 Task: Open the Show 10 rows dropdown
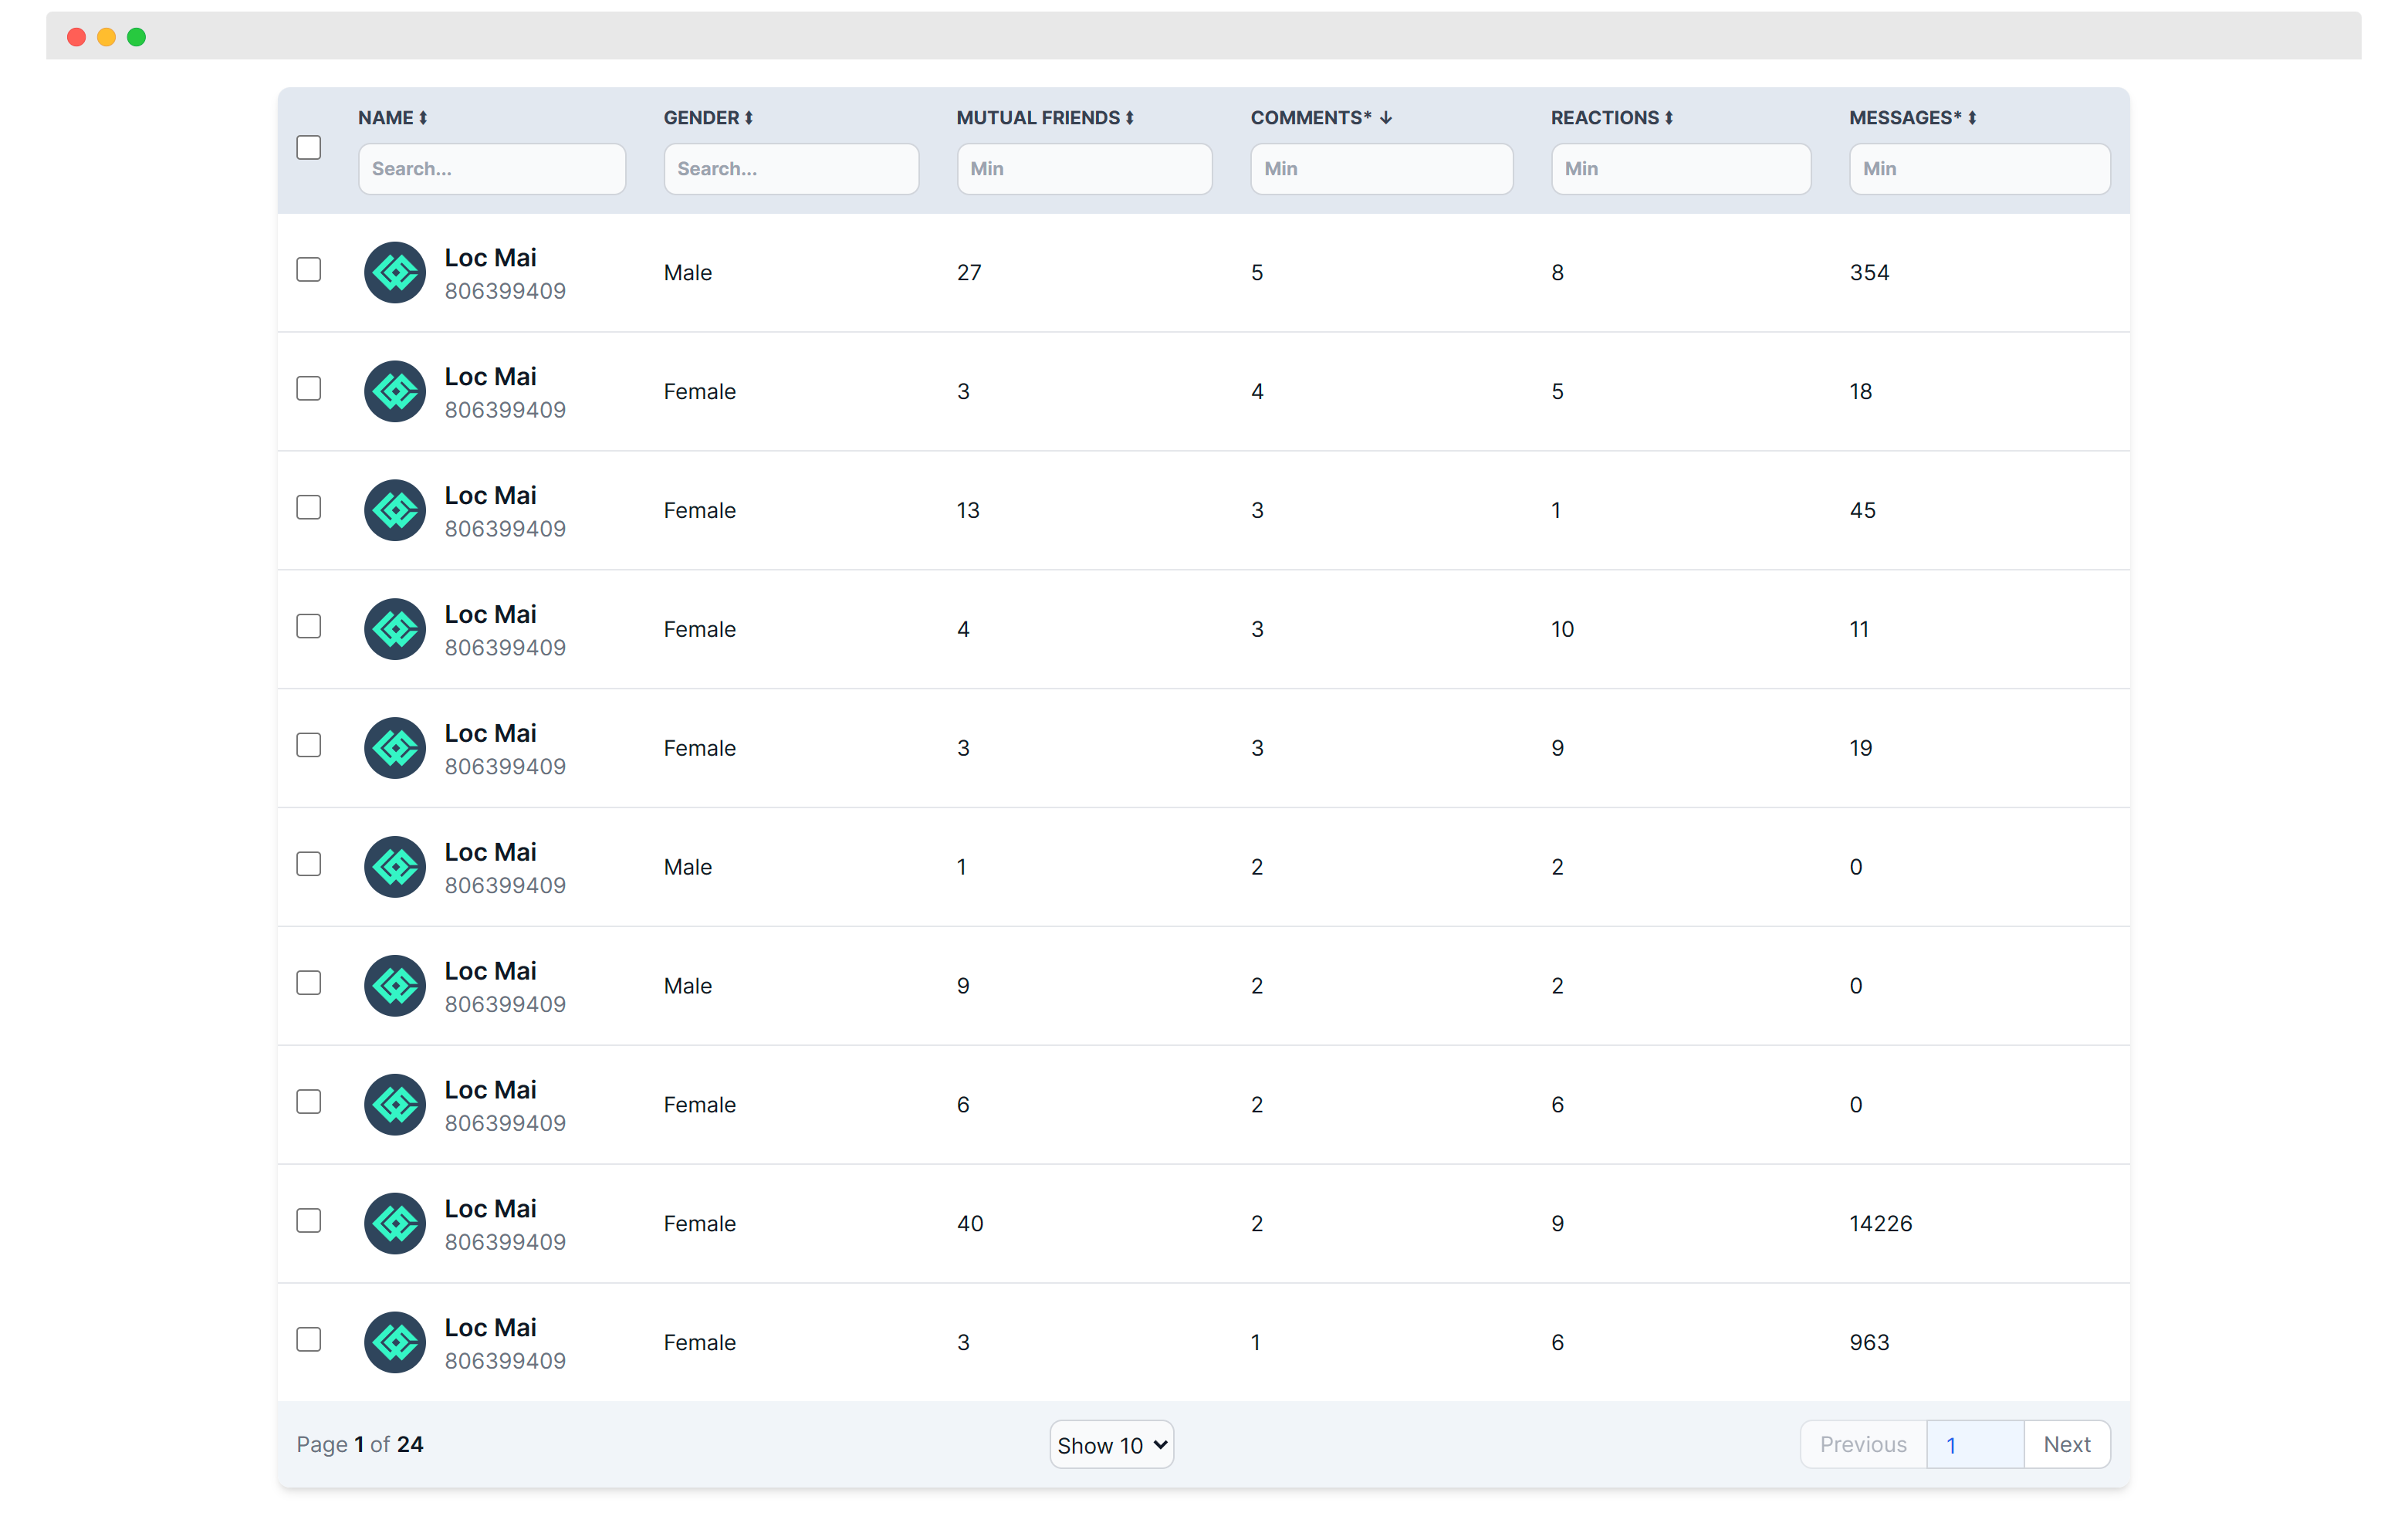tap(1111, 1444)
